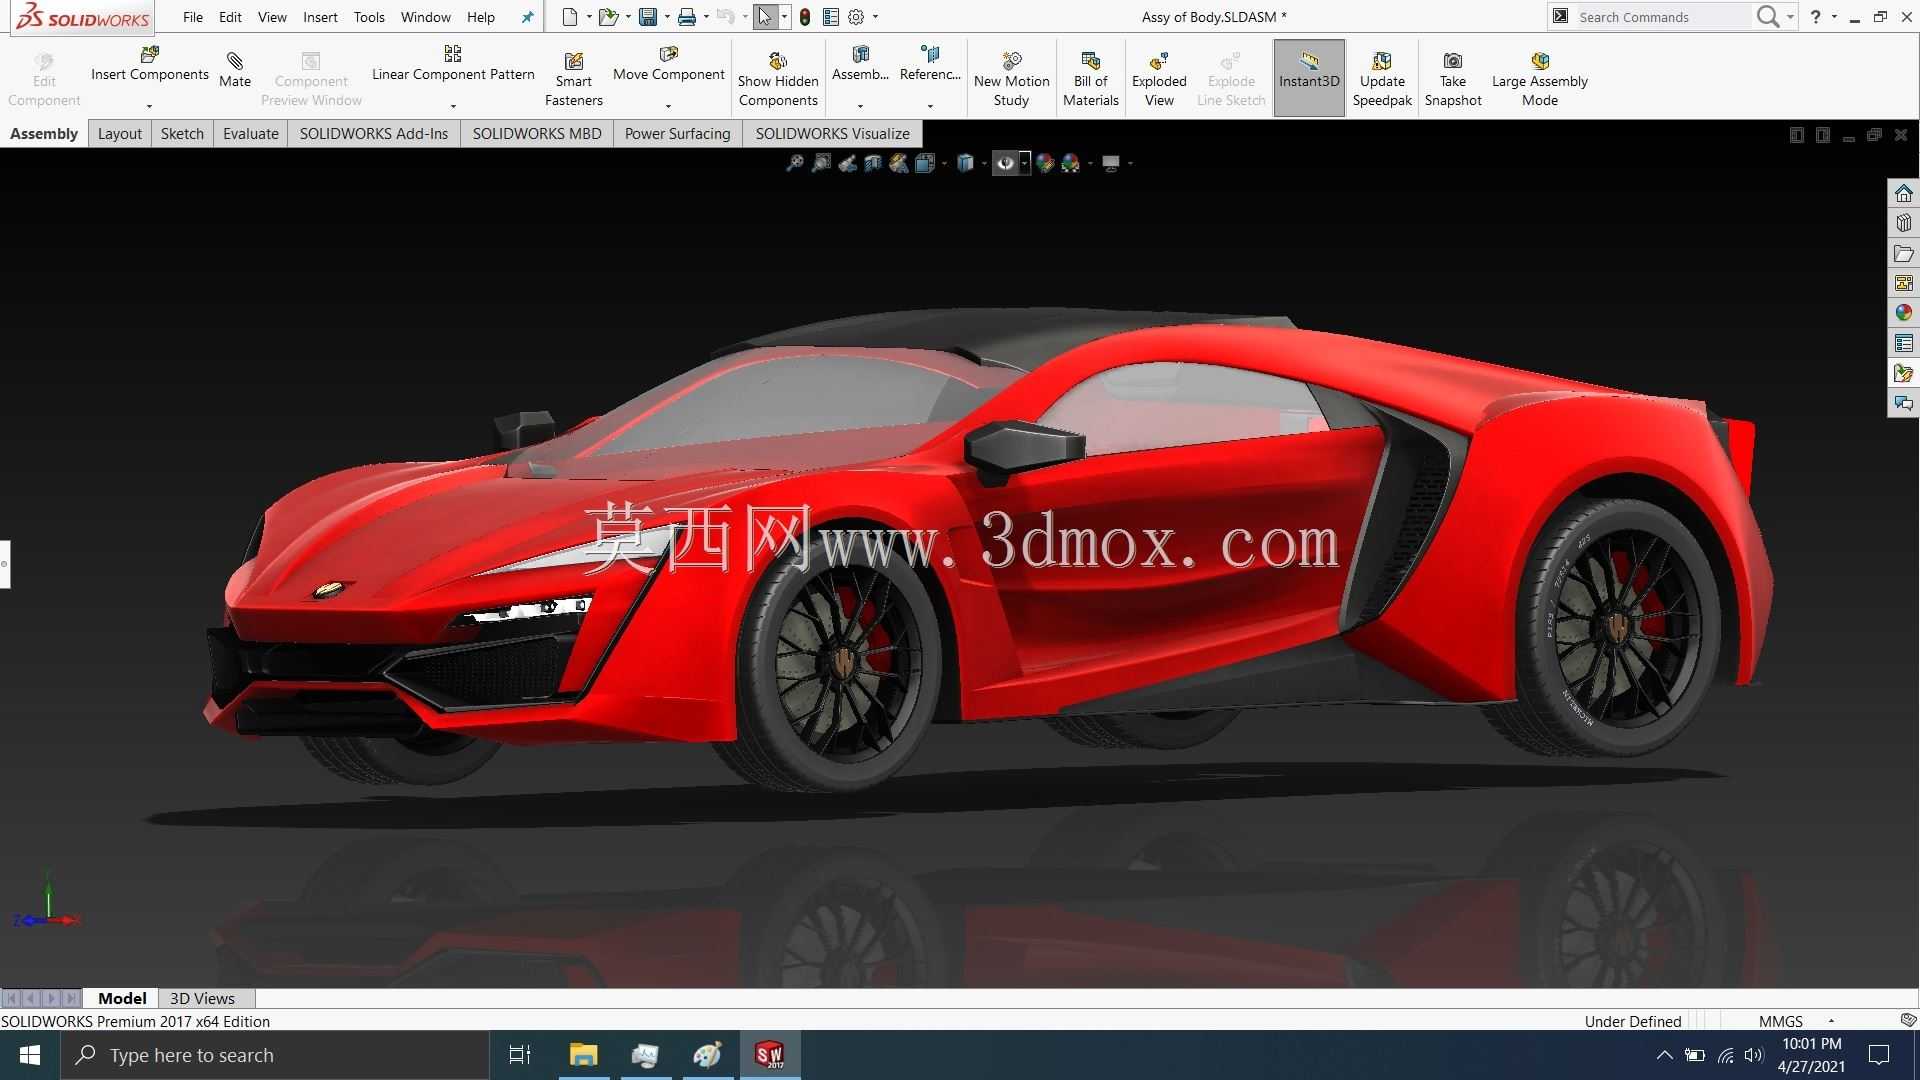Click the Search Commands field
The height and width of the screenshot is (1080, 1920).
coord(1661,17)
